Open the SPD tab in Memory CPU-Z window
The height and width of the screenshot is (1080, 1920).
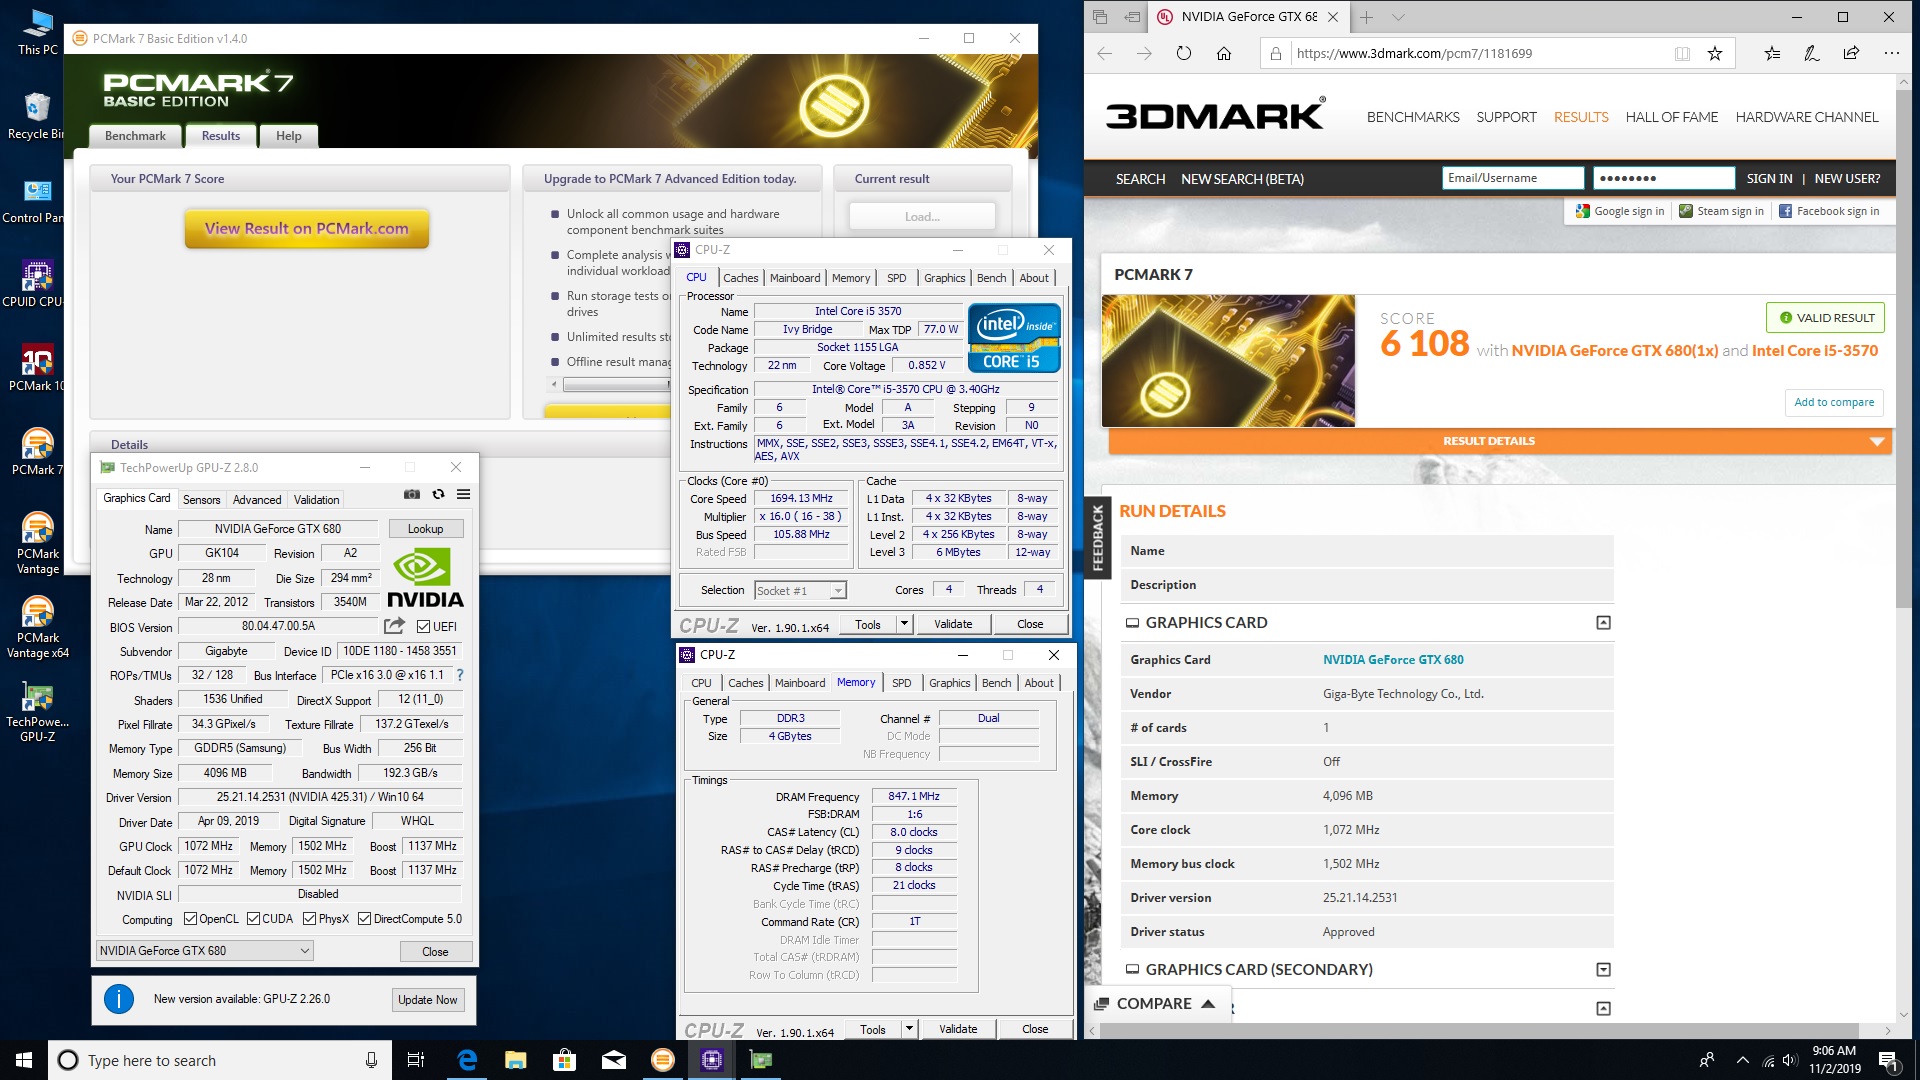(x=902, y=683)
